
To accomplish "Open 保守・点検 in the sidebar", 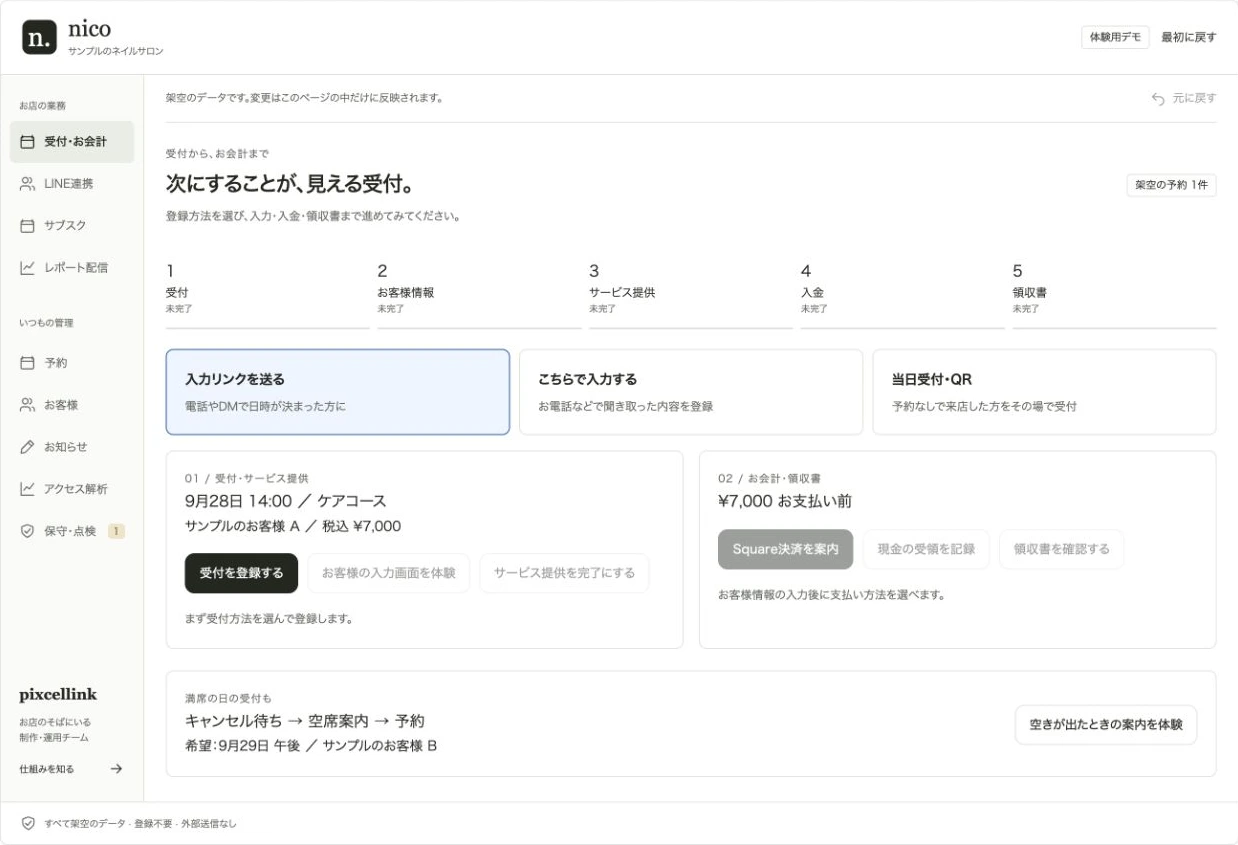I will pyautogui.click(x=72, y=531).
